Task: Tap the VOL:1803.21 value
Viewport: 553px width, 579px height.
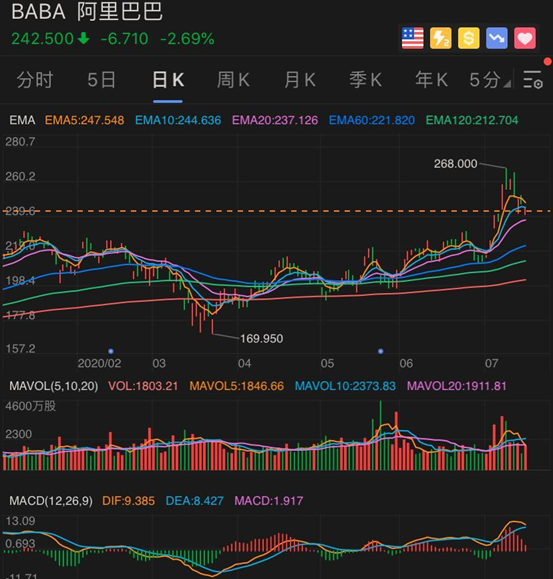Action: coord(143,386)
